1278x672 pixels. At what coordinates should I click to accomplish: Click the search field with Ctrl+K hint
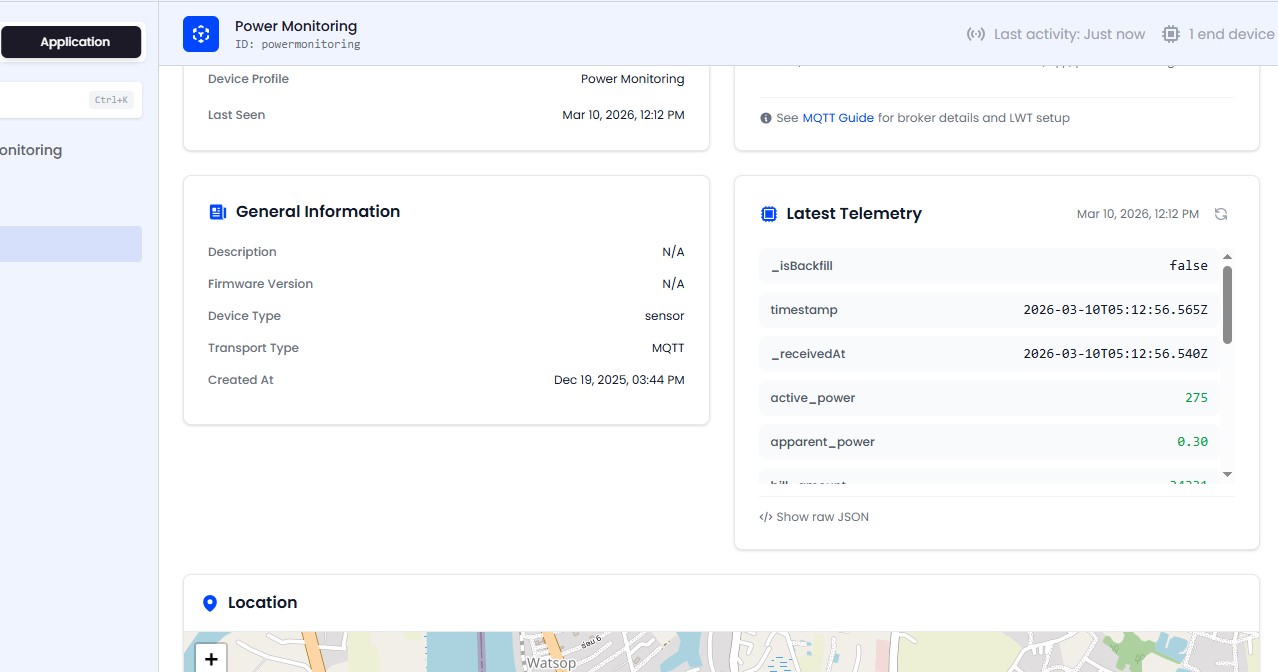click(70, 100)
